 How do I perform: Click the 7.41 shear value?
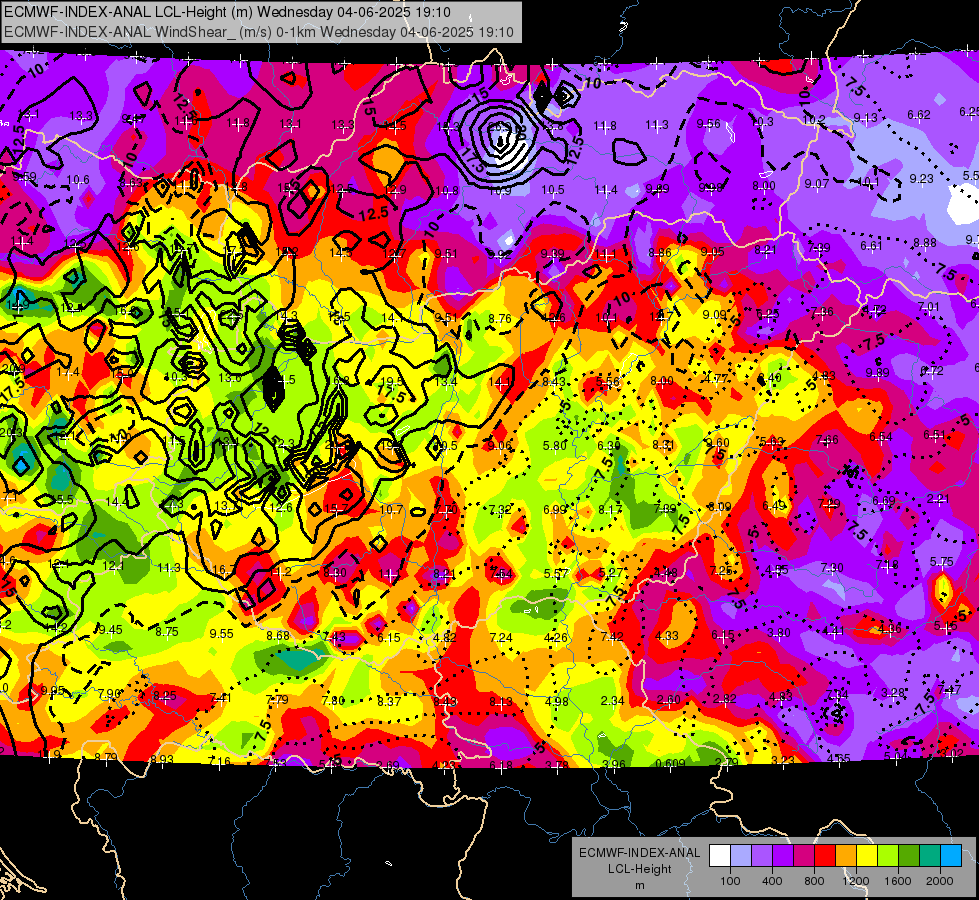click(x=221, y=698)
